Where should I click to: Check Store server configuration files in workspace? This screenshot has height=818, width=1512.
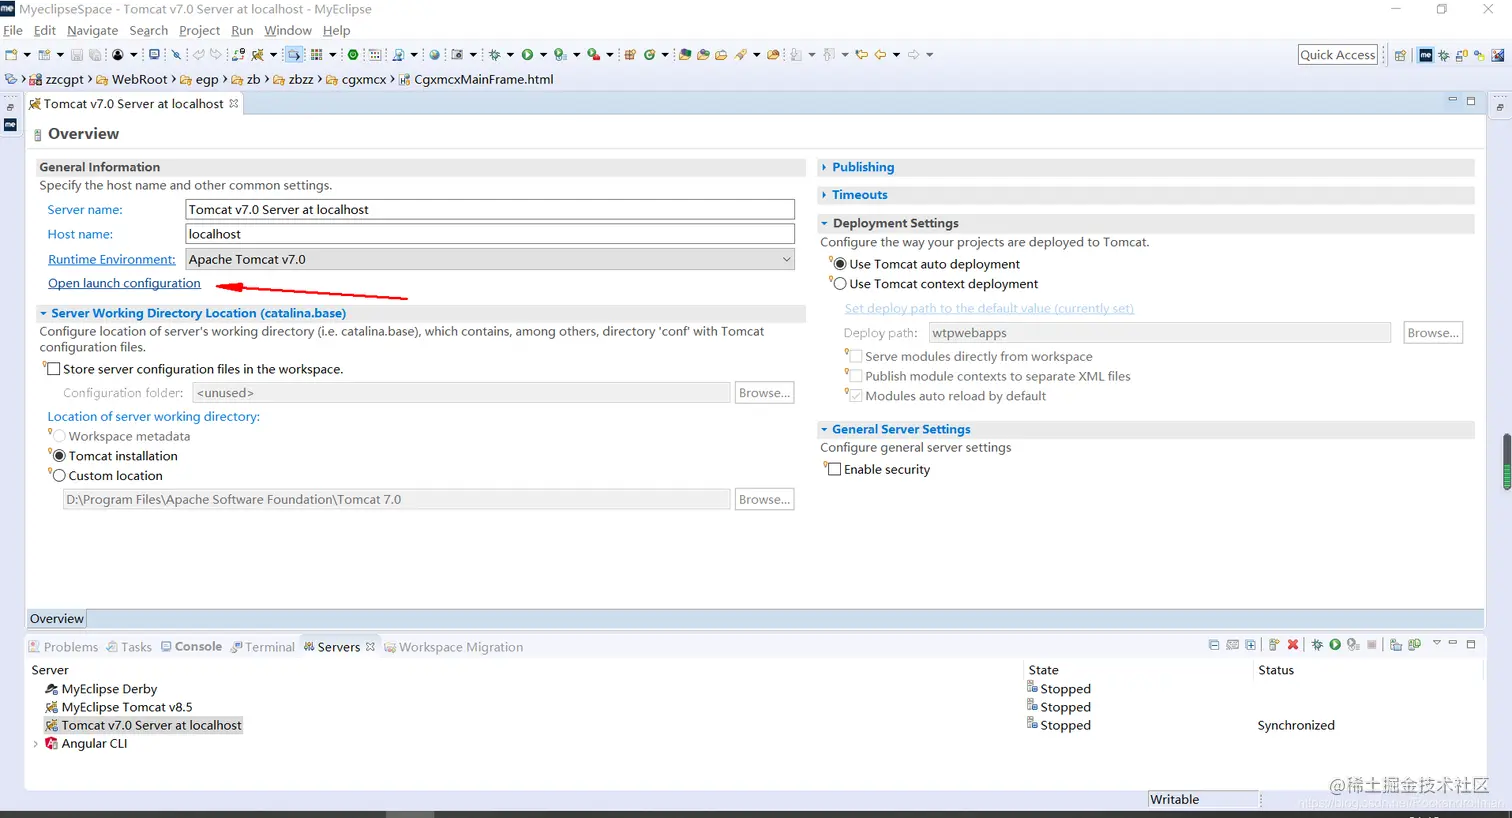coord(54,369)
